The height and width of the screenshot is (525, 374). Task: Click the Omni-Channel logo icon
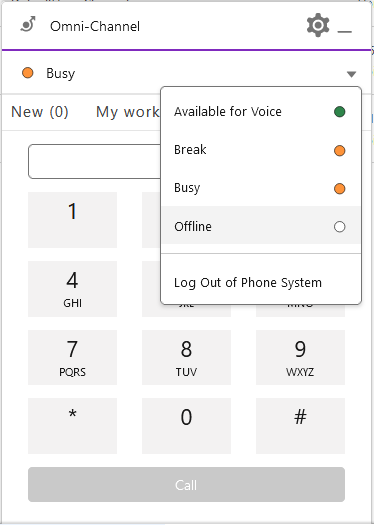pyautogui.click(x=28, y=24)
